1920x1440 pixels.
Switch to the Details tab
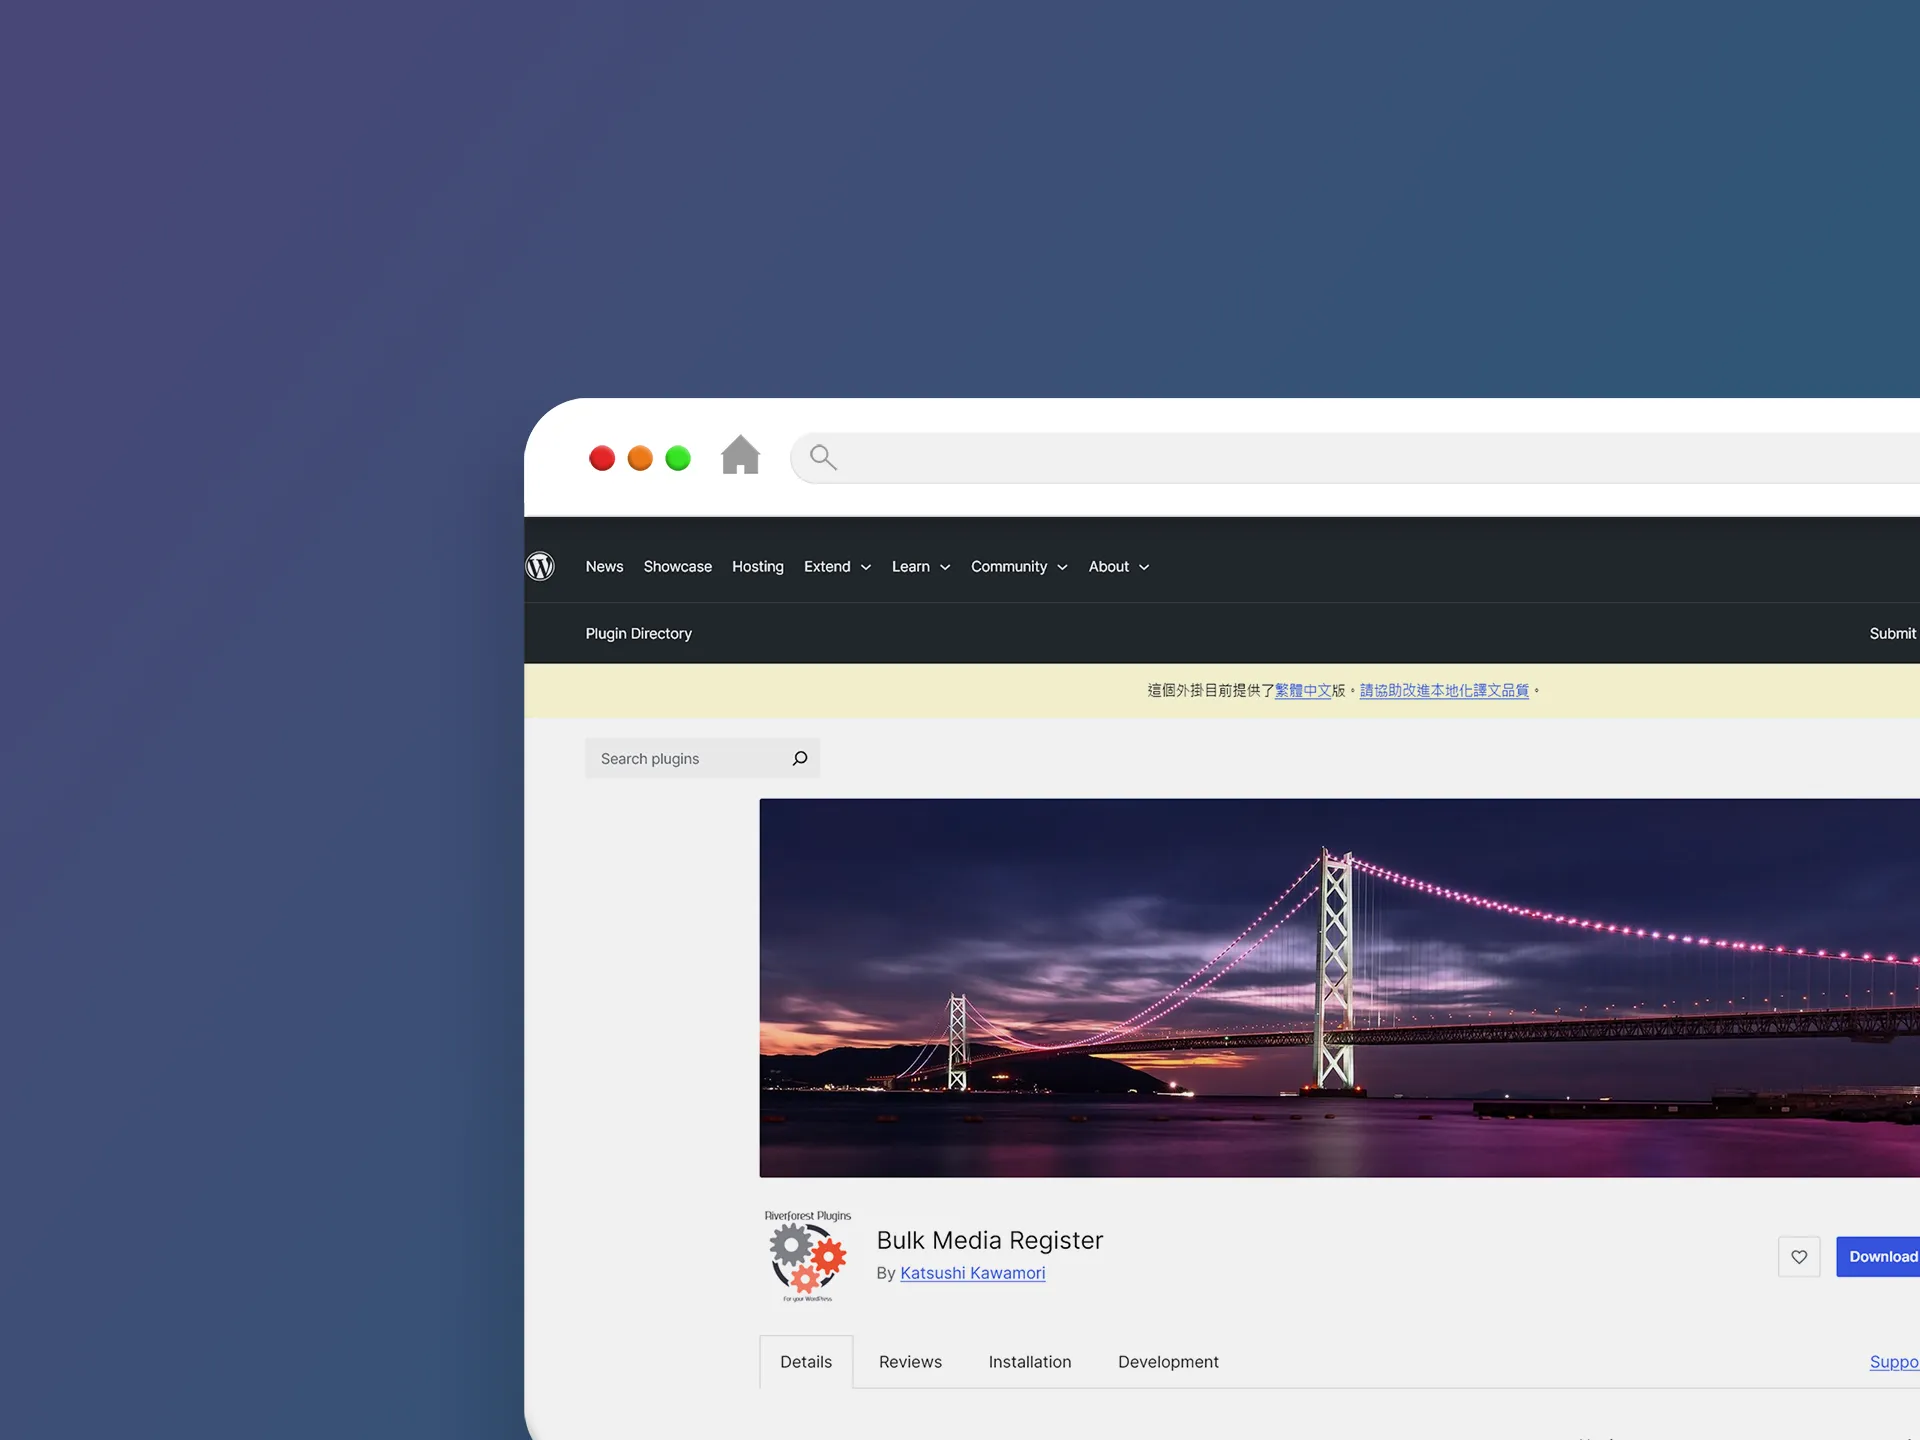(806, 1362)
